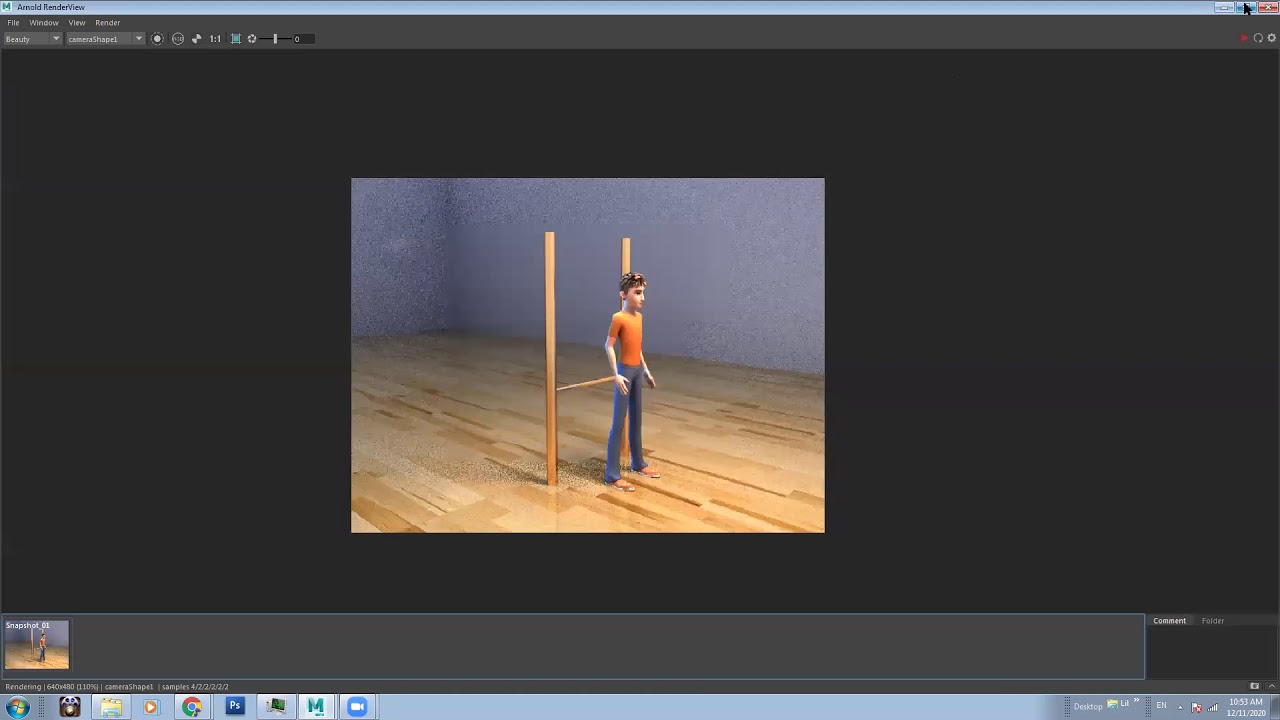The width and height of the screenshot is (1280, 720).
Task: Click the refresh render icon
Action: point(1258,38)
